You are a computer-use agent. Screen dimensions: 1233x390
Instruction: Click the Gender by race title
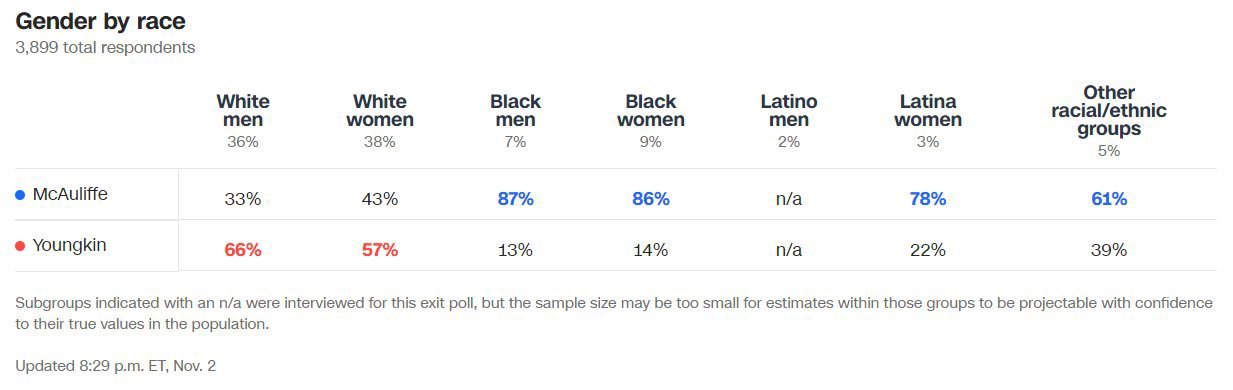tap(100, 21)
